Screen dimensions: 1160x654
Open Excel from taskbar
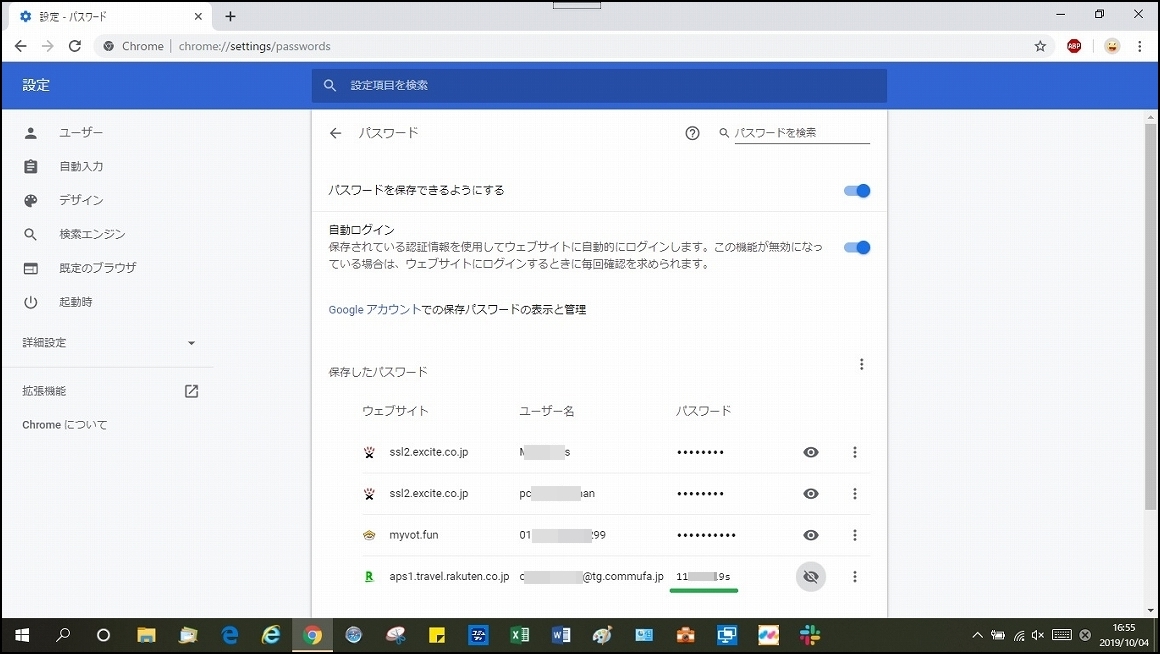(519, 636)
